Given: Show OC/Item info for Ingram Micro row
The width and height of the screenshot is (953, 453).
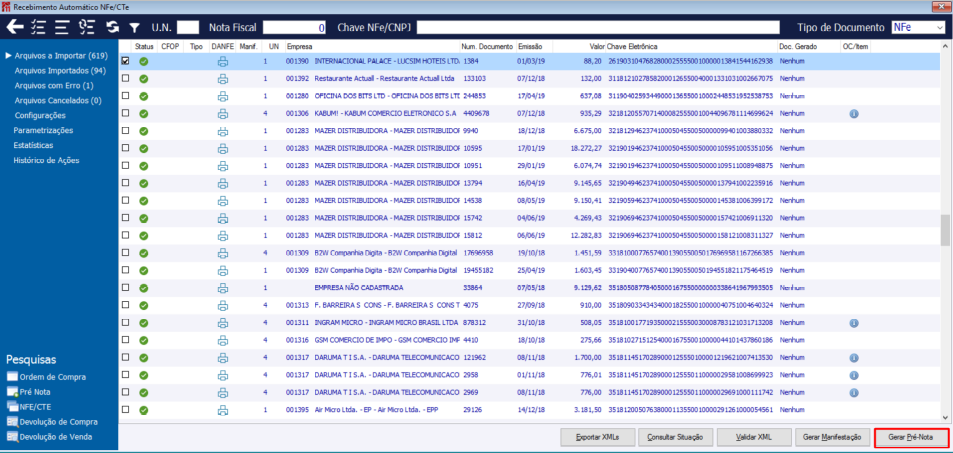Looking at the screenshot, I should (x=853, y=323).
